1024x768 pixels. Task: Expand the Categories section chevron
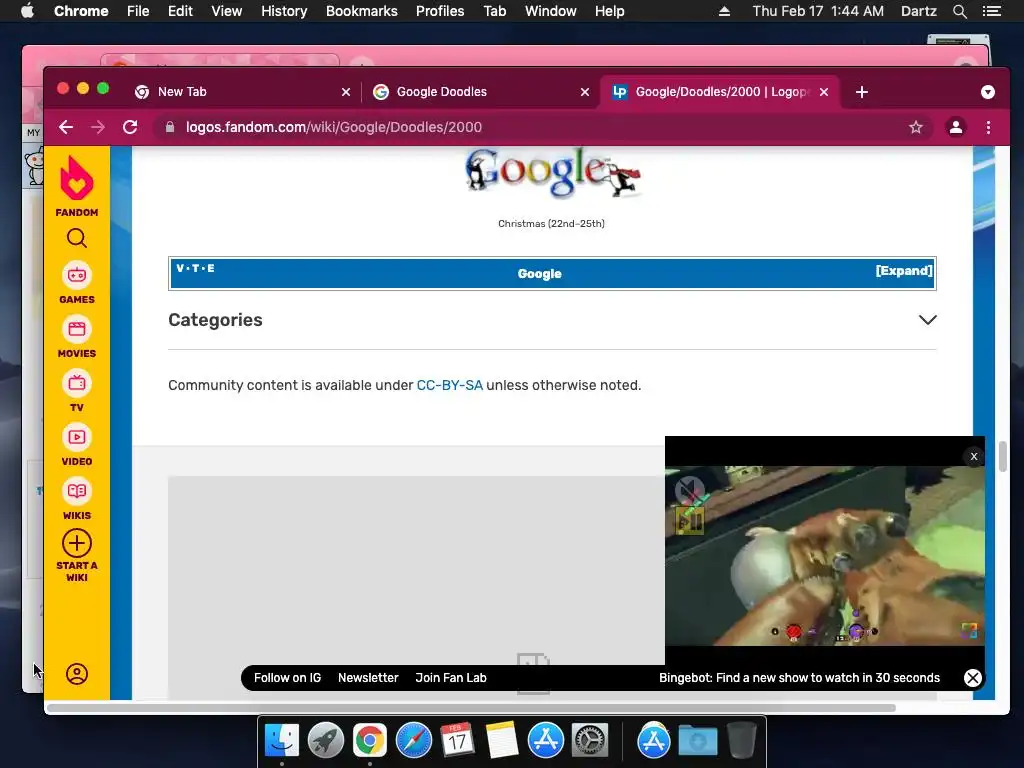[927, 320]
